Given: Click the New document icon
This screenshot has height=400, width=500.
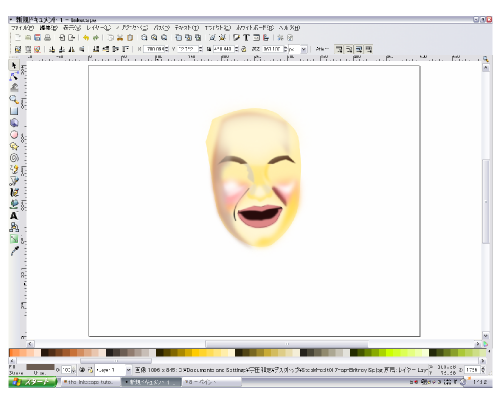Looking at the screenshot, I should point(18,38).
